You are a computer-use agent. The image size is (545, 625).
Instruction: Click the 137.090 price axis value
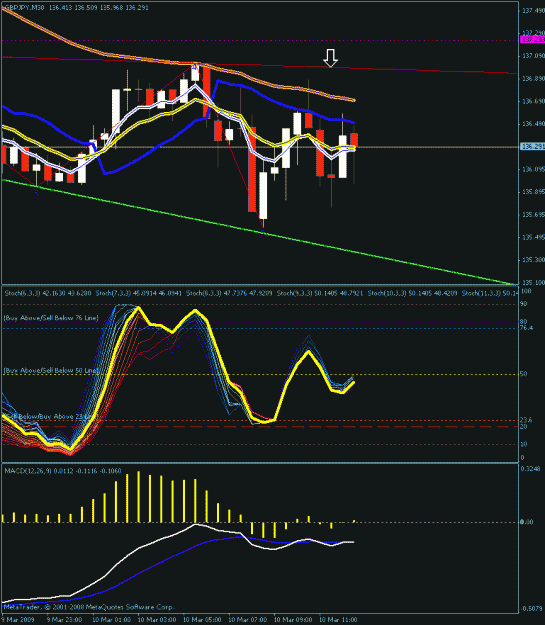pyautogui.click(x=533, y=56)
